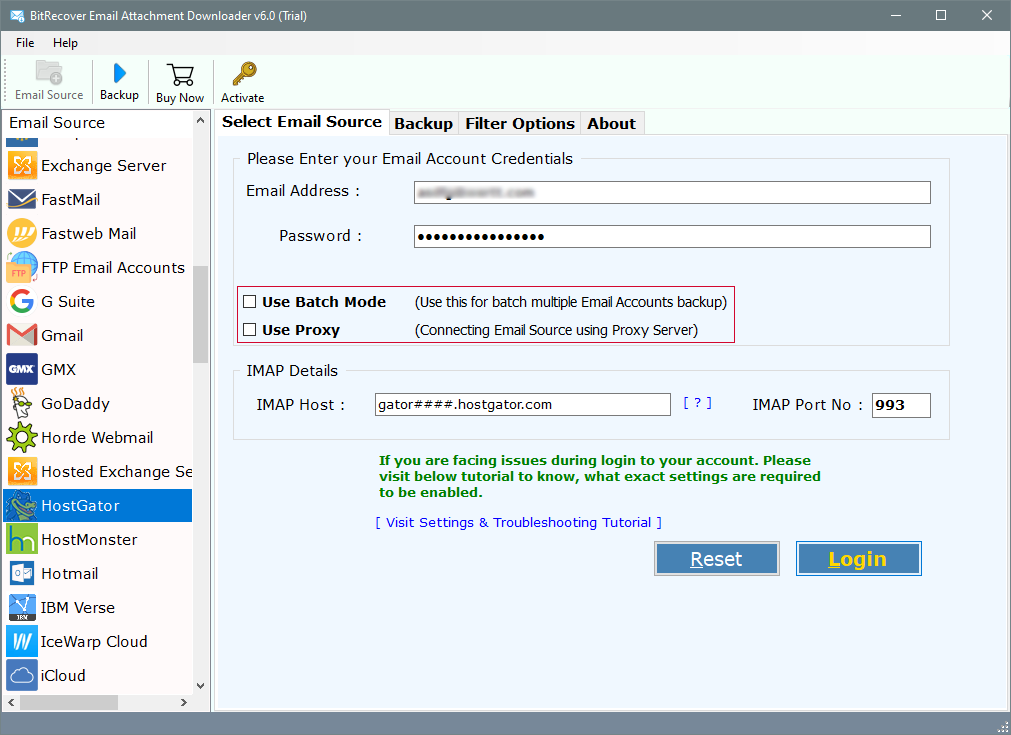Switch to the Filter Options tab
The width and height of the screenshot is (1011, 735).
point(520,123)
